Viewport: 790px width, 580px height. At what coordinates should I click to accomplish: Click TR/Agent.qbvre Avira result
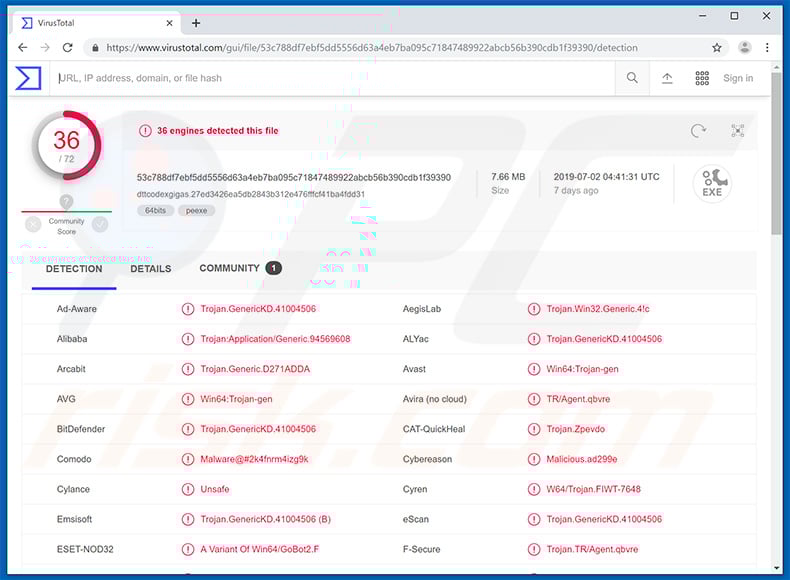578,399
